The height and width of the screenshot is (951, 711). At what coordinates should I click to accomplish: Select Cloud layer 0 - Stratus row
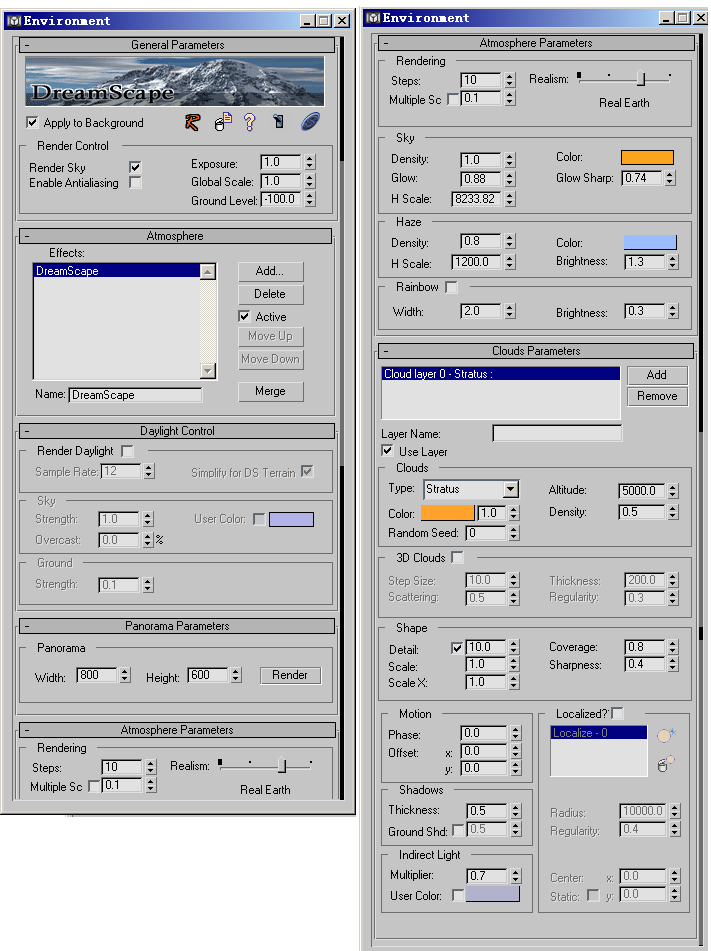pyautogui.click(x=500, y=374)
